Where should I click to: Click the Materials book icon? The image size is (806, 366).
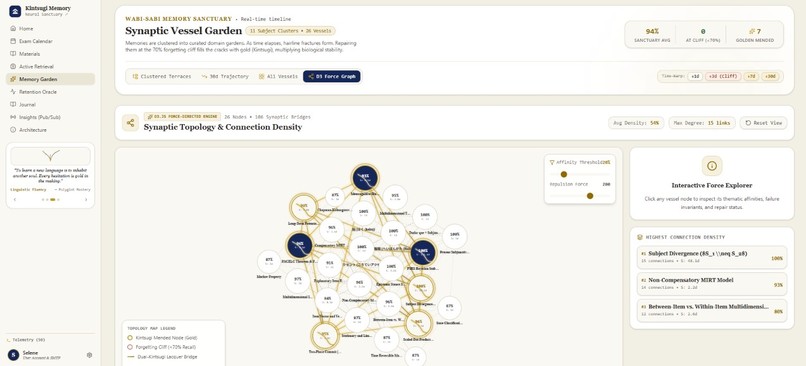[x=13, y=54]
